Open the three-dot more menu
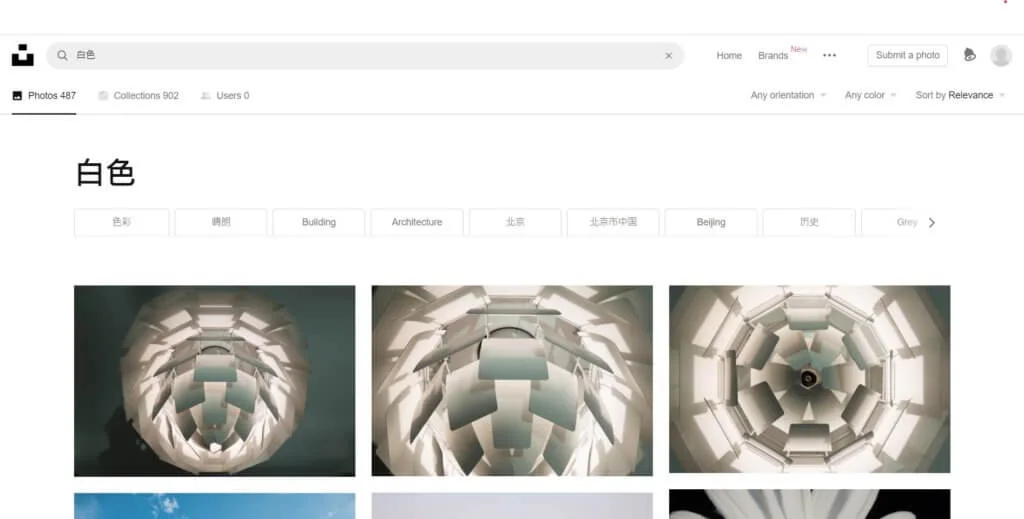 click(x=829, y=55)
